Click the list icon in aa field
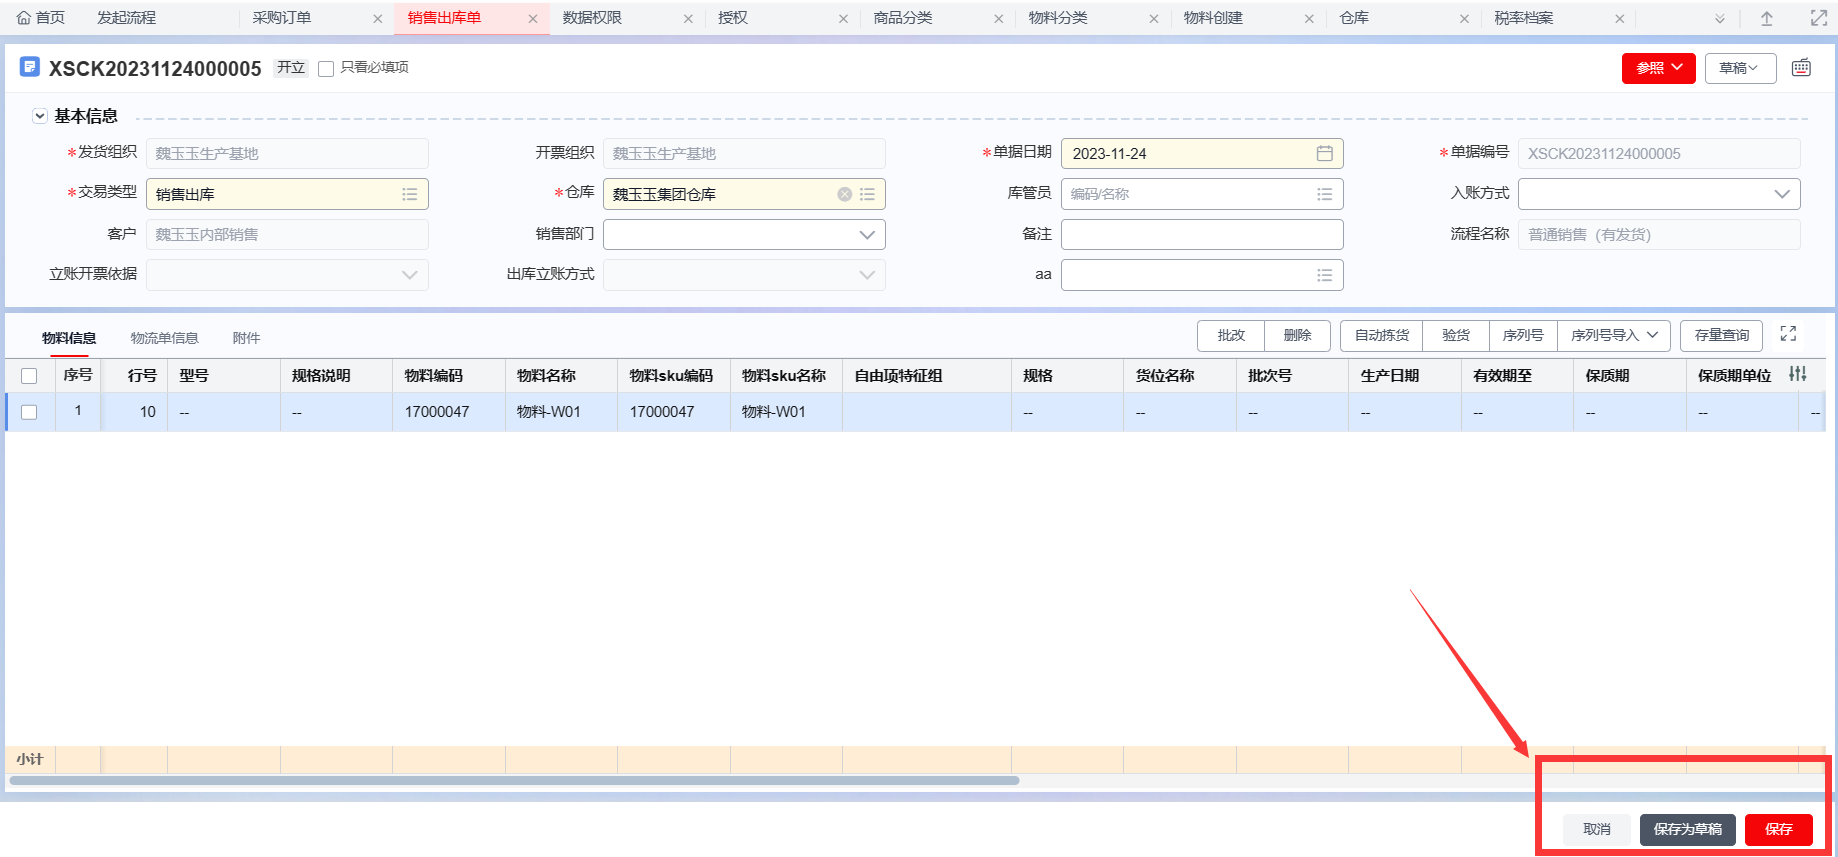The height and width of the screenshot is (857, 1838). (x=1324, y=275)
